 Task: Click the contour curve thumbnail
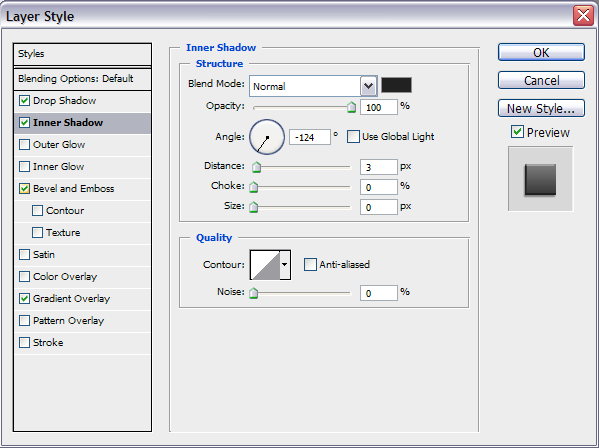[x=265, y=265]
